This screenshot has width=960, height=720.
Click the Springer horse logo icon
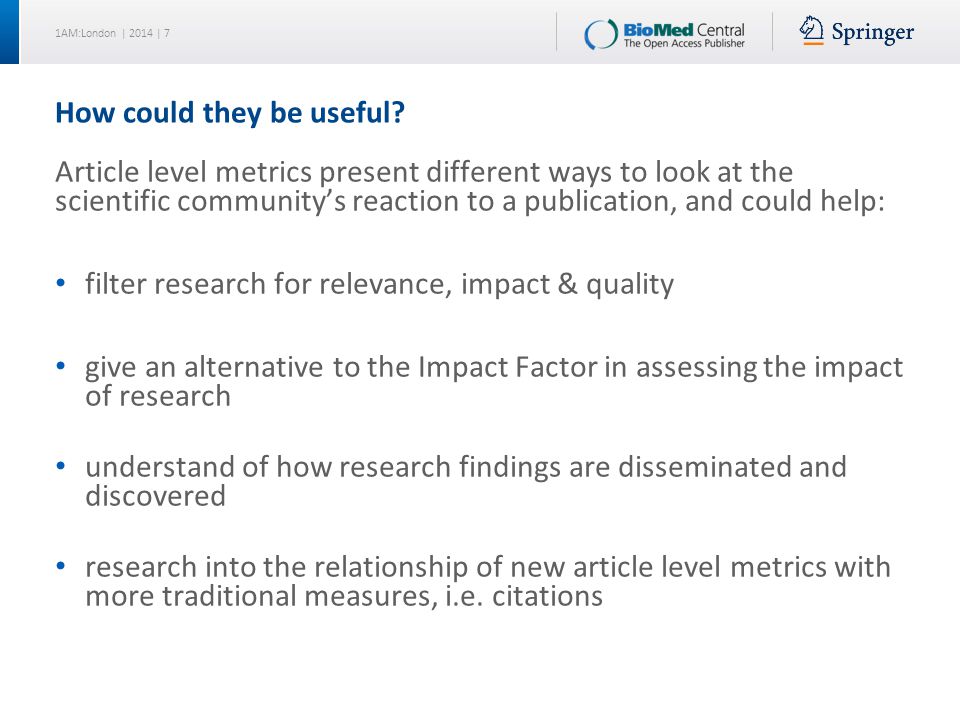click(811, 30)
